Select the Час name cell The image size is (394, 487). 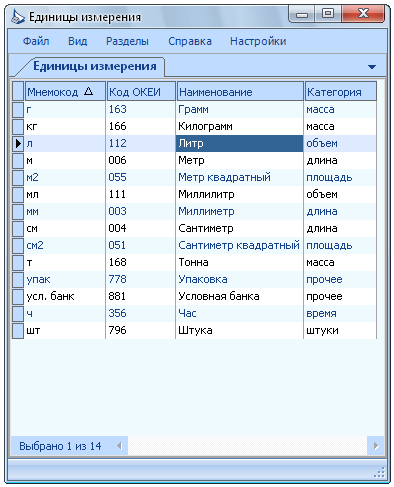point(240,314)
